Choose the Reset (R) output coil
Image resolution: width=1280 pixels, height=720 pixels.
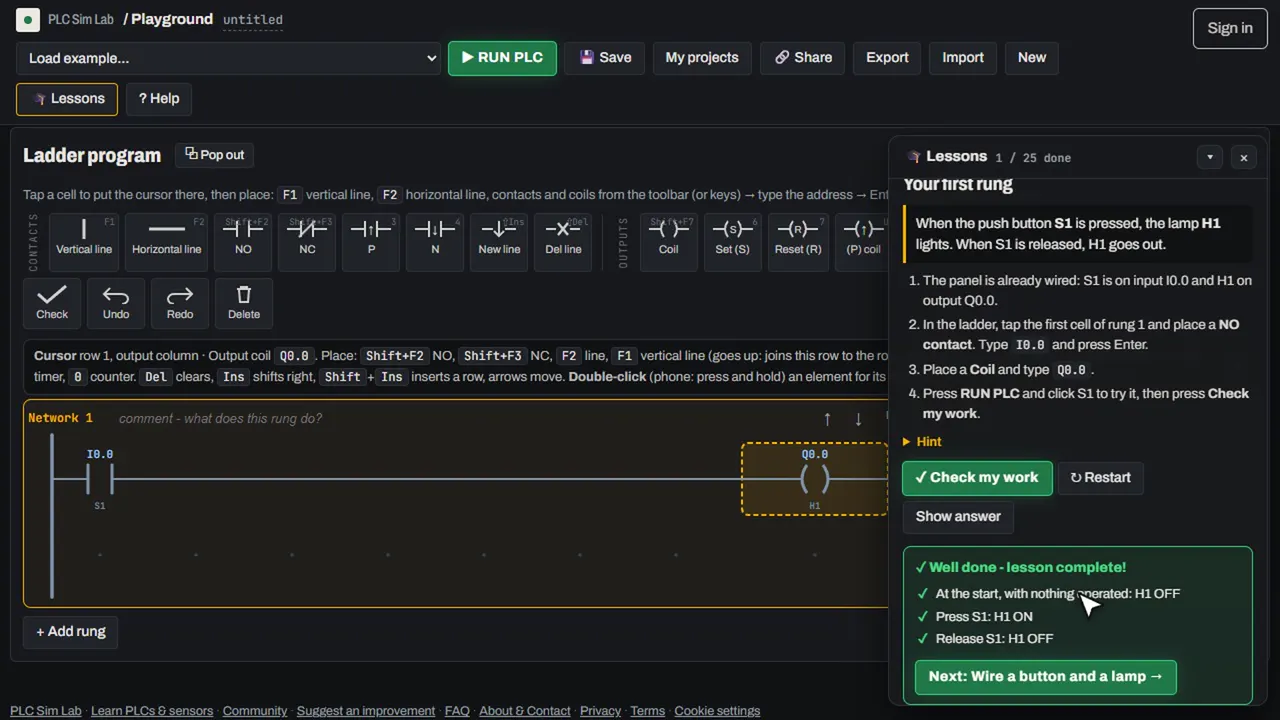click(798, 242)
